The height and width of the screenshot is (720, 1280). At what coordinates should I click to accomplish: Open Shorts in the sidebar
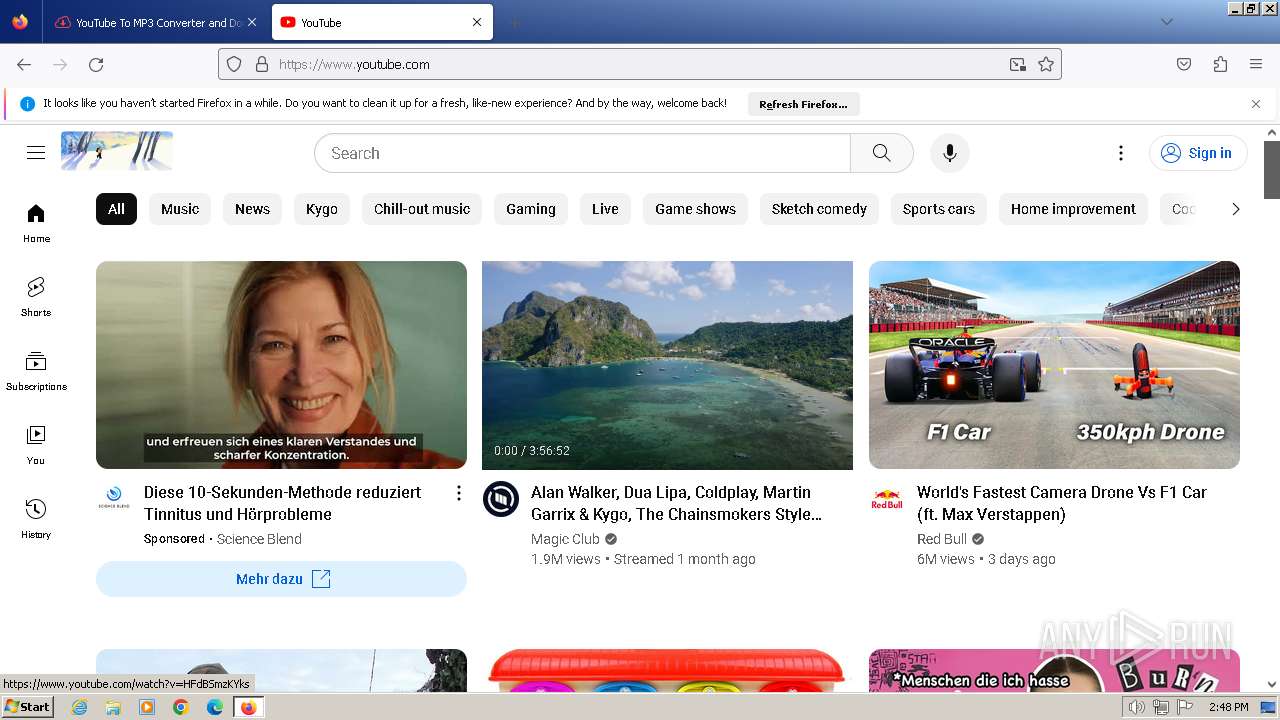(36, 297)
